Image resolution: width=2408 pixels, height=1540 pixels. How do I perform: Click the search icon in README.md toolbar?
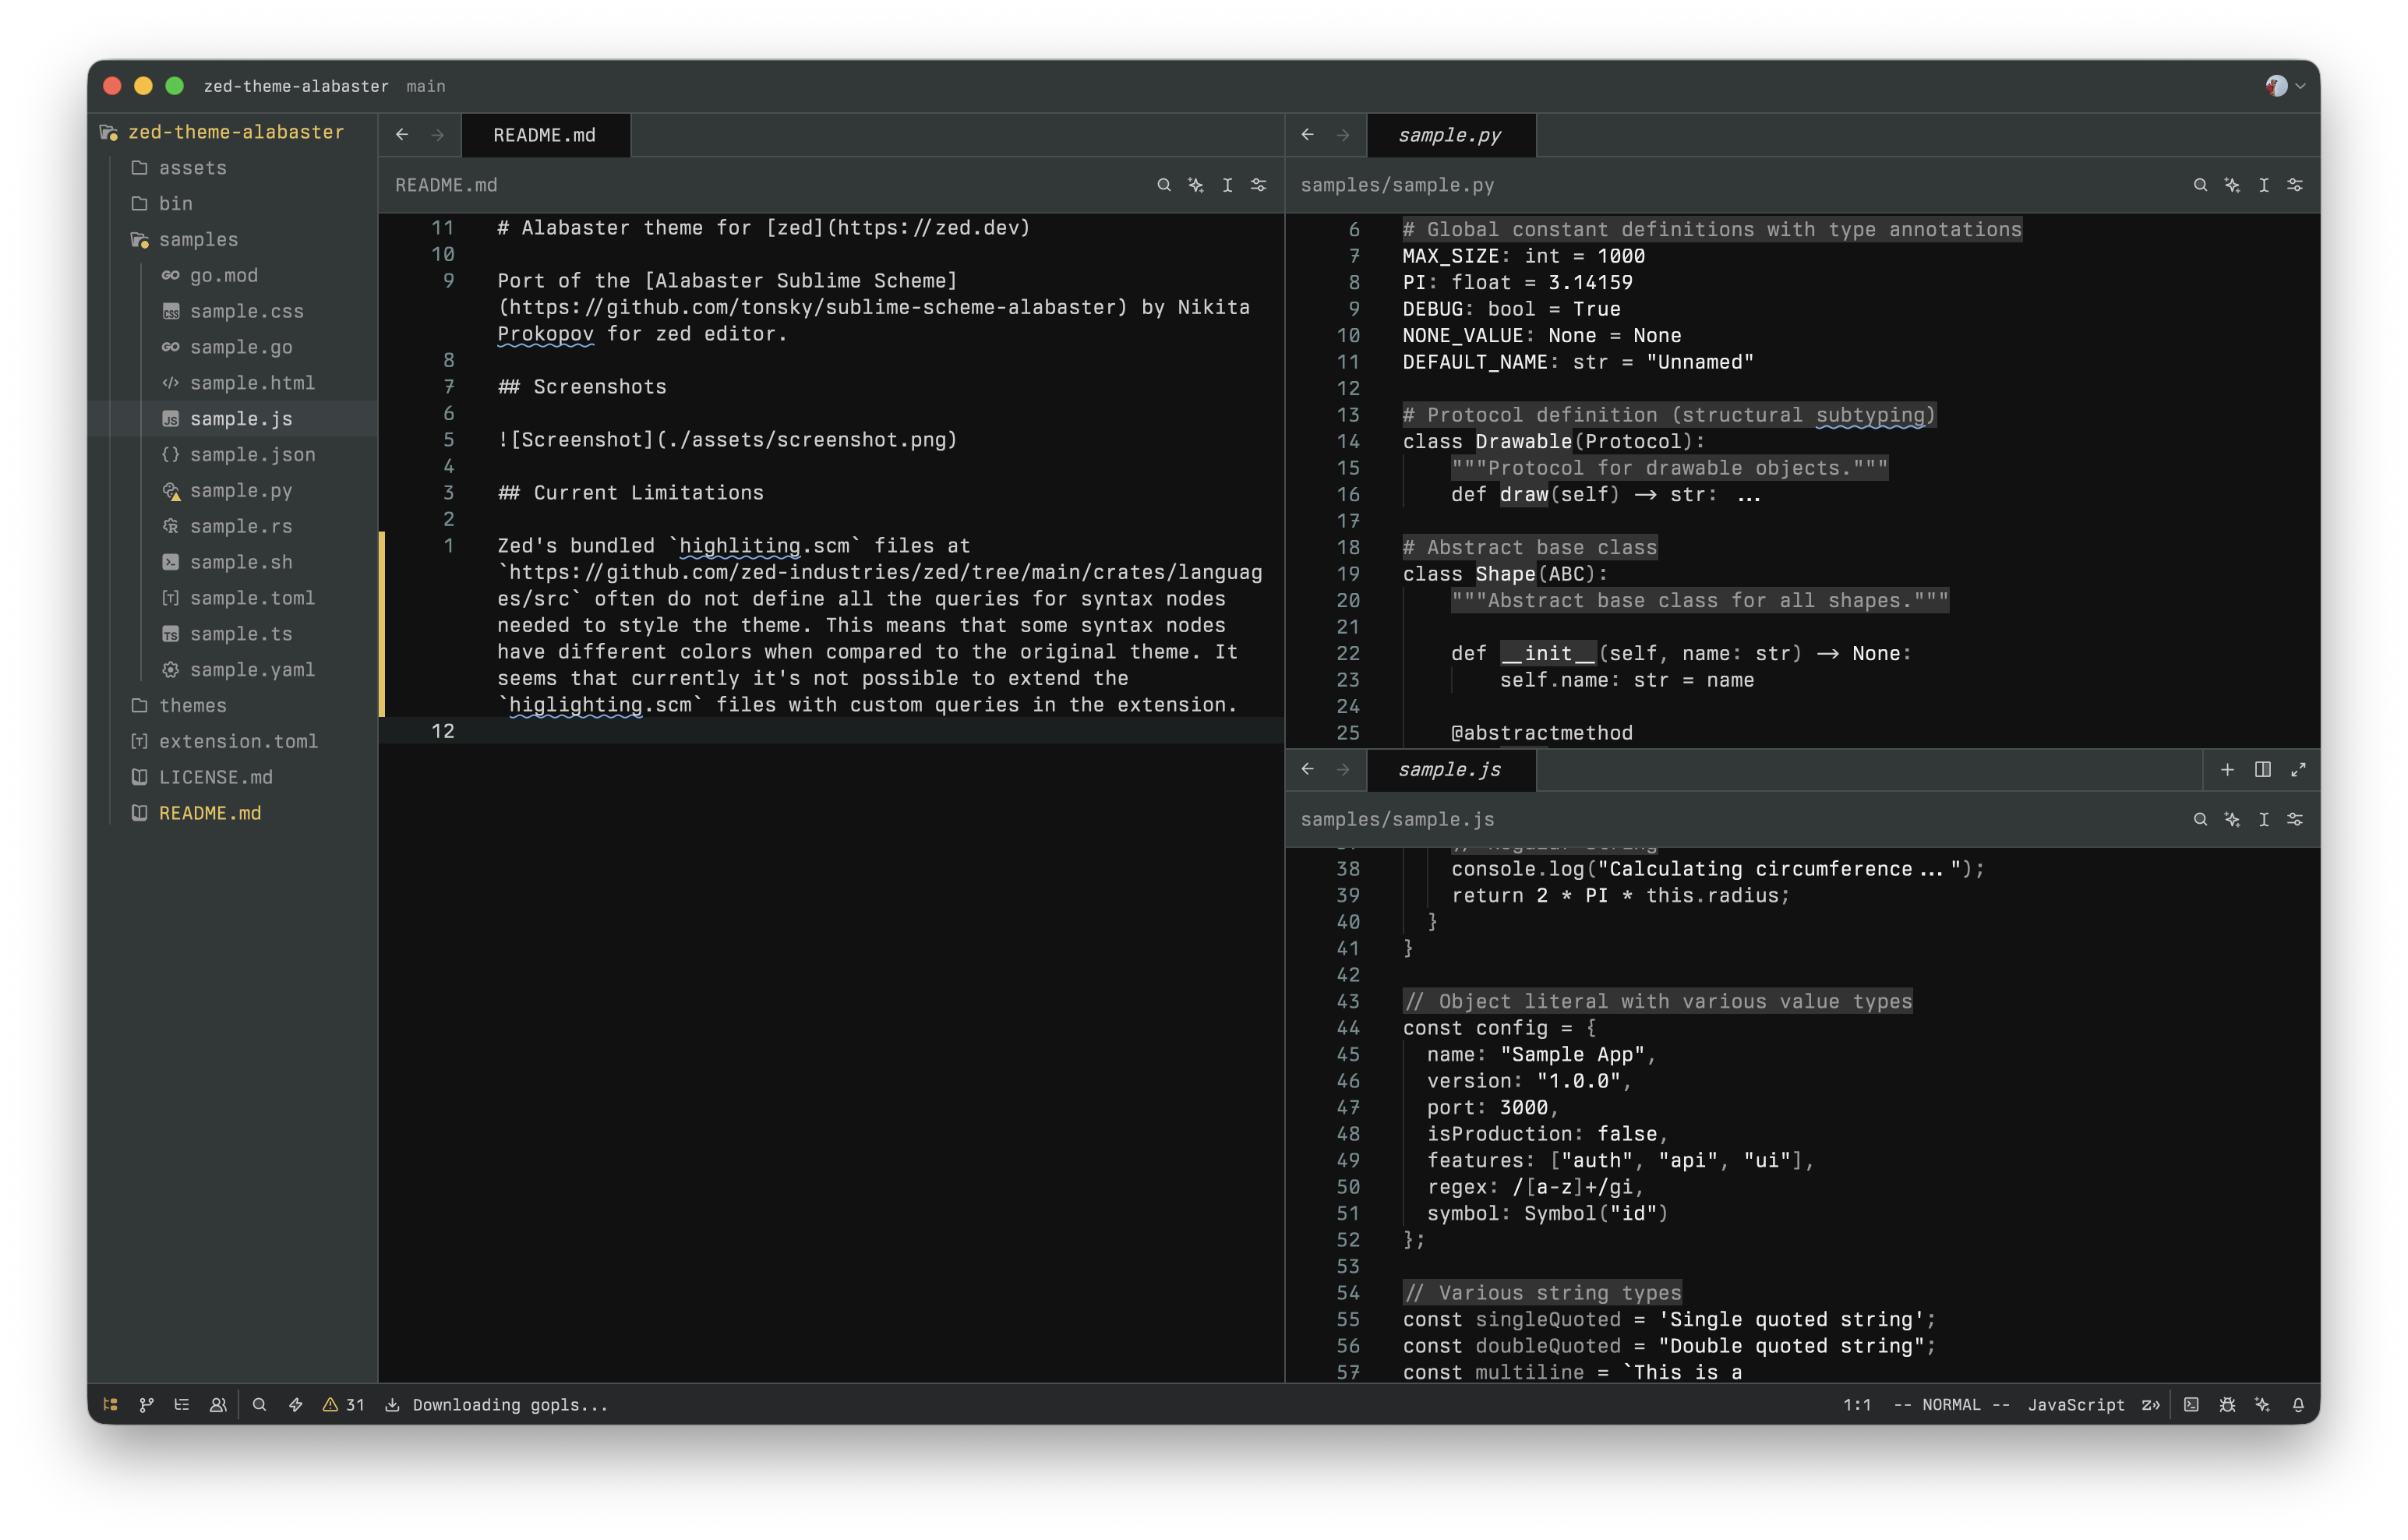(1164, 185)
